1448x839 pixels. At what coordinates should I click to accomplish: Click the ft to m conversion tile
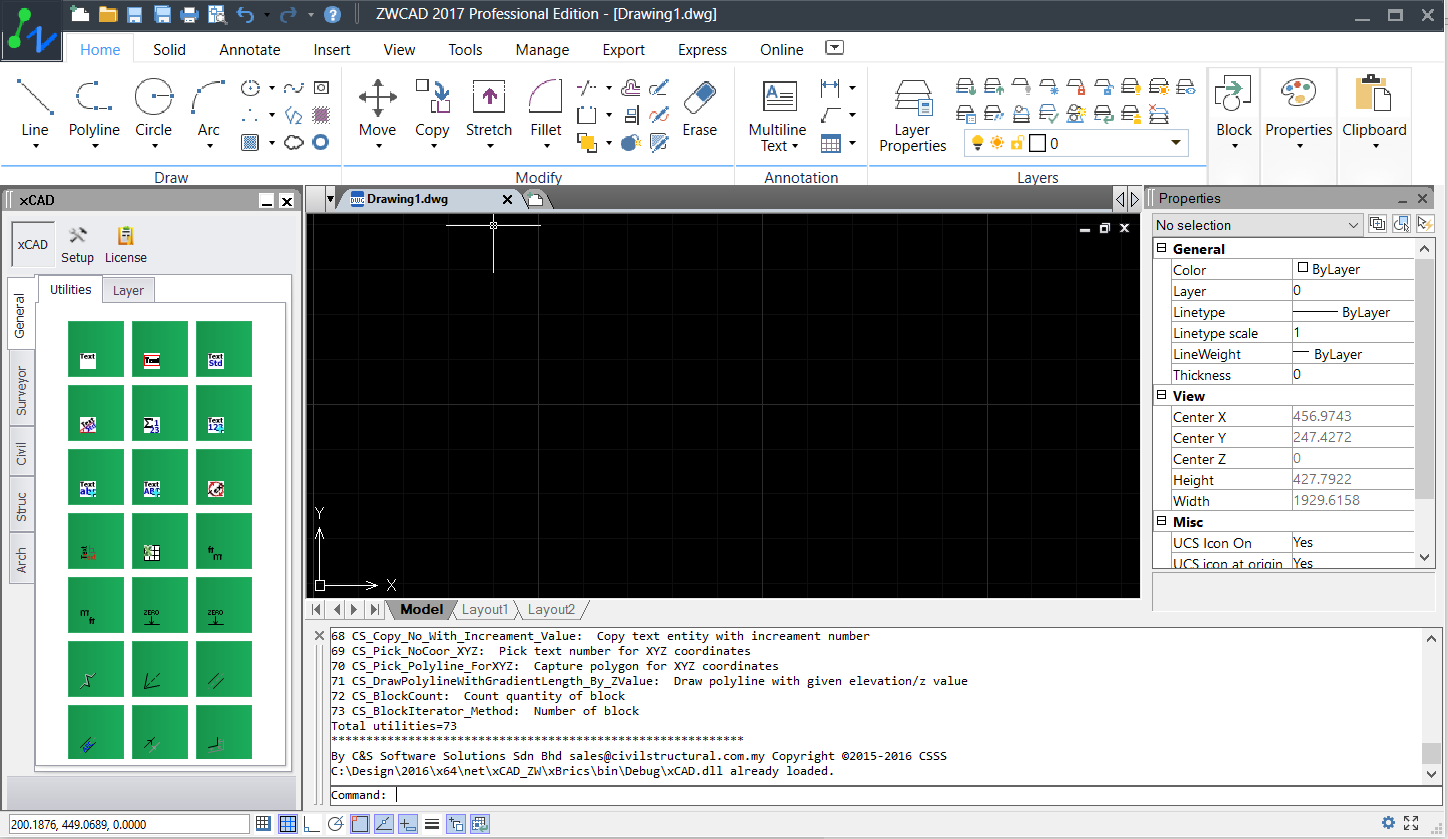coord(224,541)
